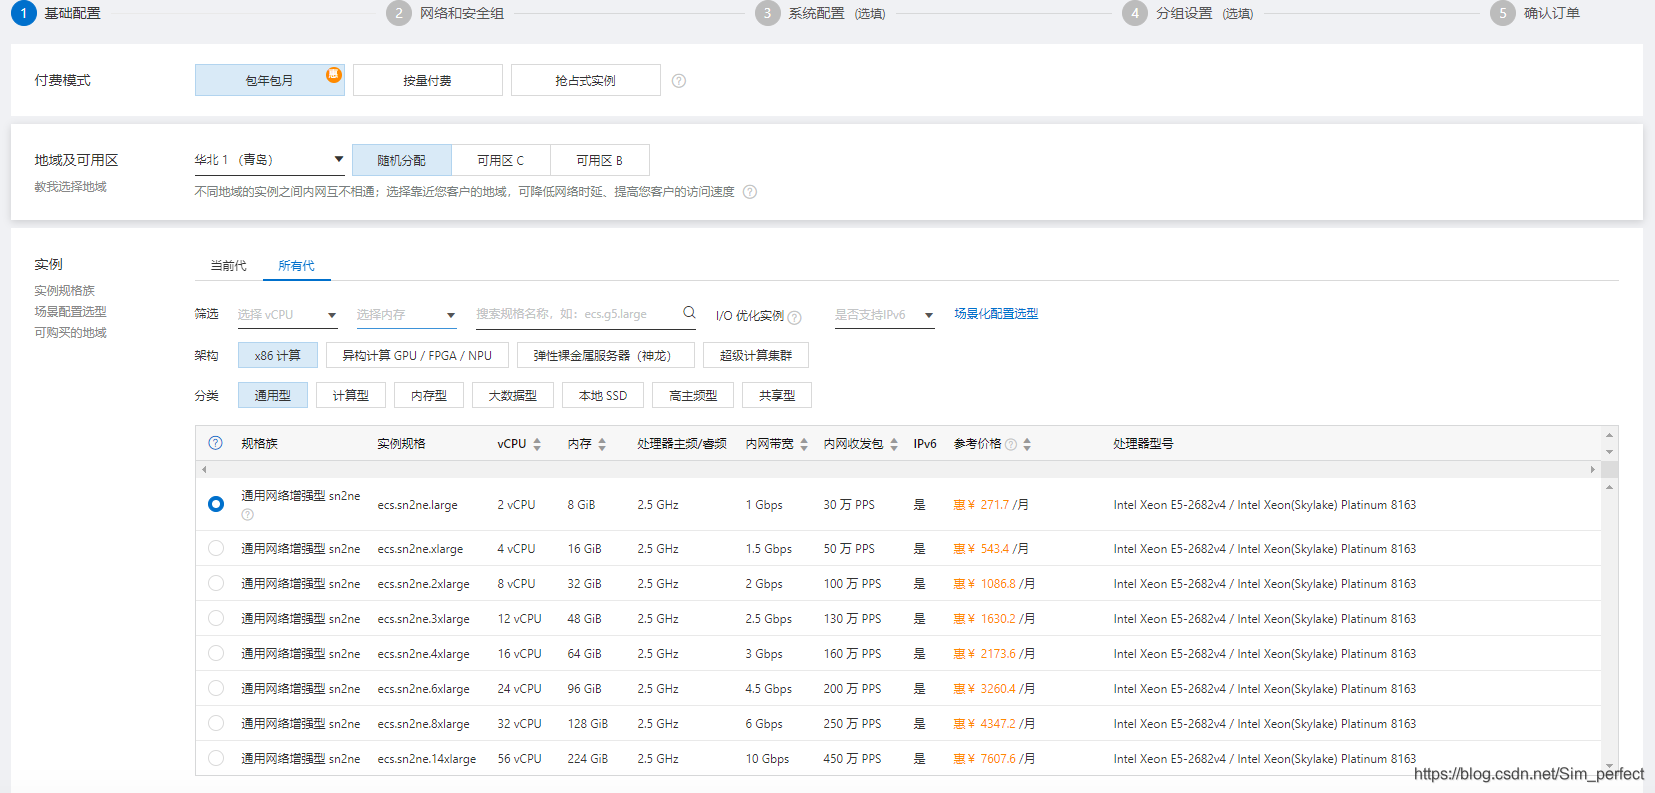Select 通用型 category
The image size is (1655, 793).
(273, 395)
